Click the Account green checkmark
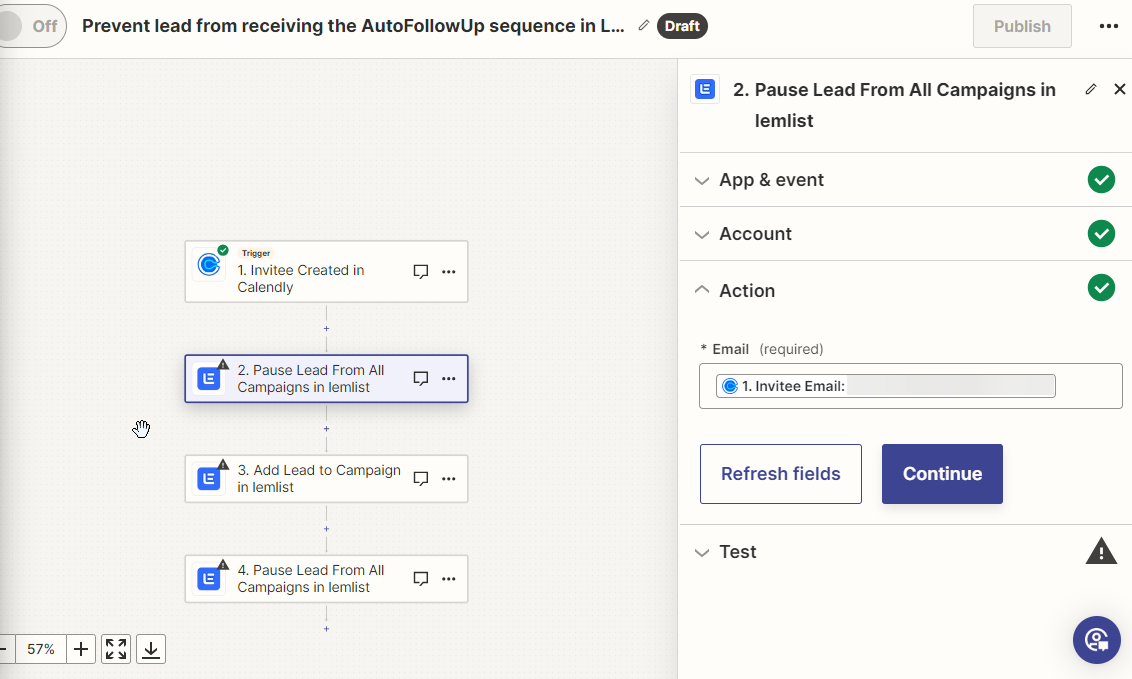 1101,234
